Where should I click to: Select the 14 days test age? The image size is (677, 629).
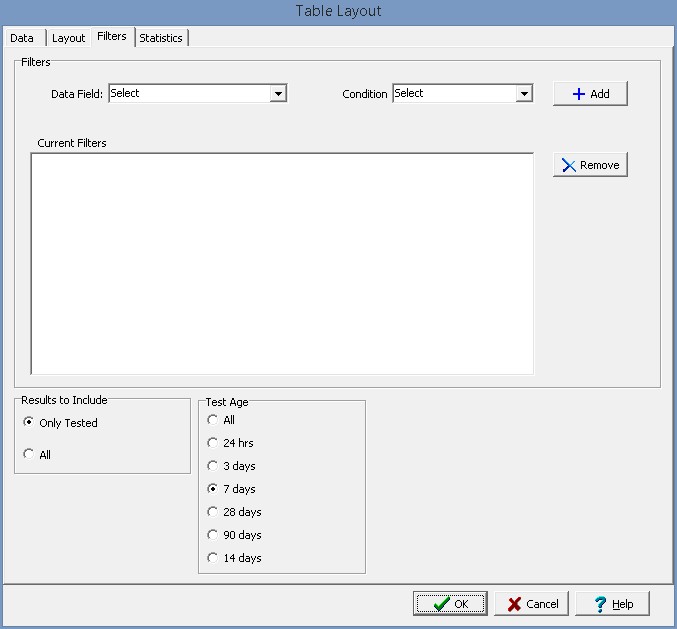[212, 558]
